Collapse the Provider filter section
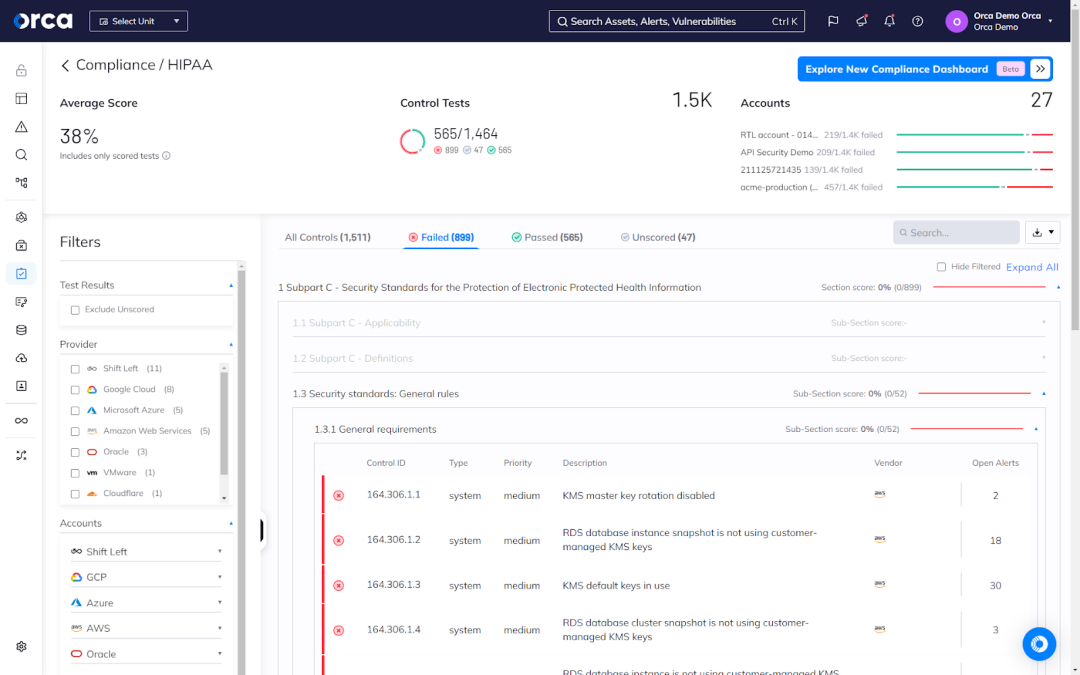Screen dimensions: 1080x675 [x=231, y=344]
